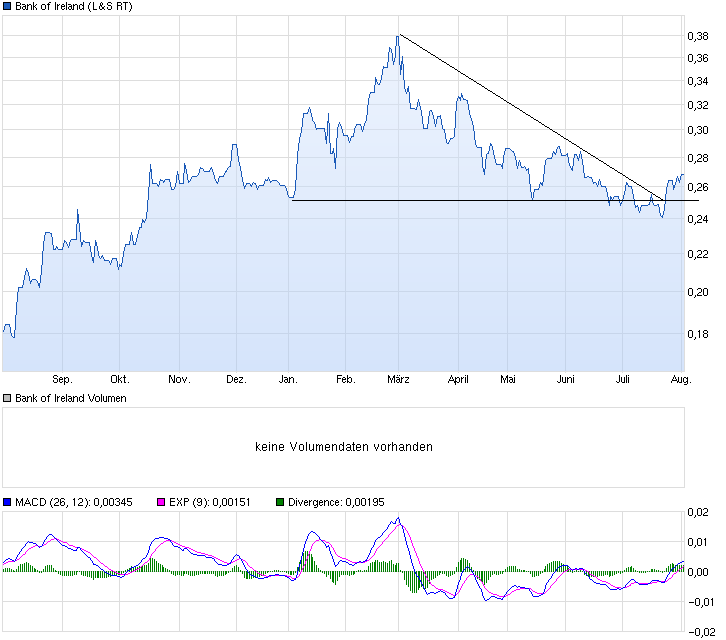Click the 0,26 price axis value
The width and height of the screenshot is (726, 640).
pos(698,188)
